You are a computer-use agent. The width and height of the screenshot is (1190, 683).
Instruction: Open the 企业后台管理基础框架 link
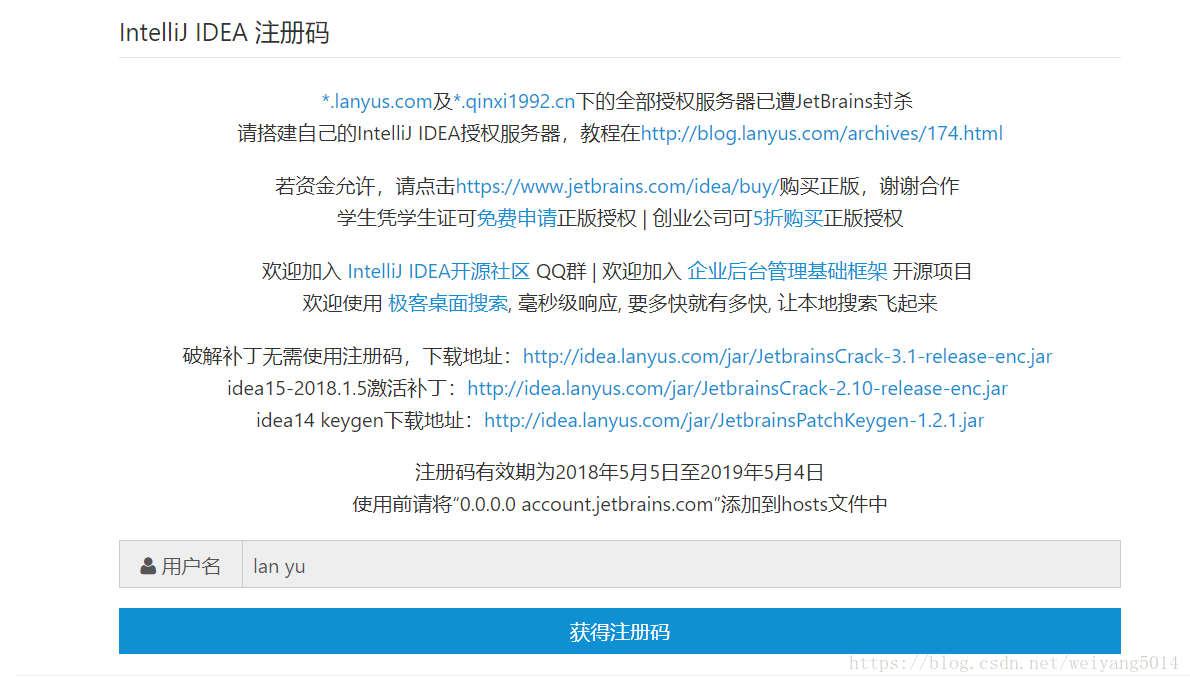(787, 272)
